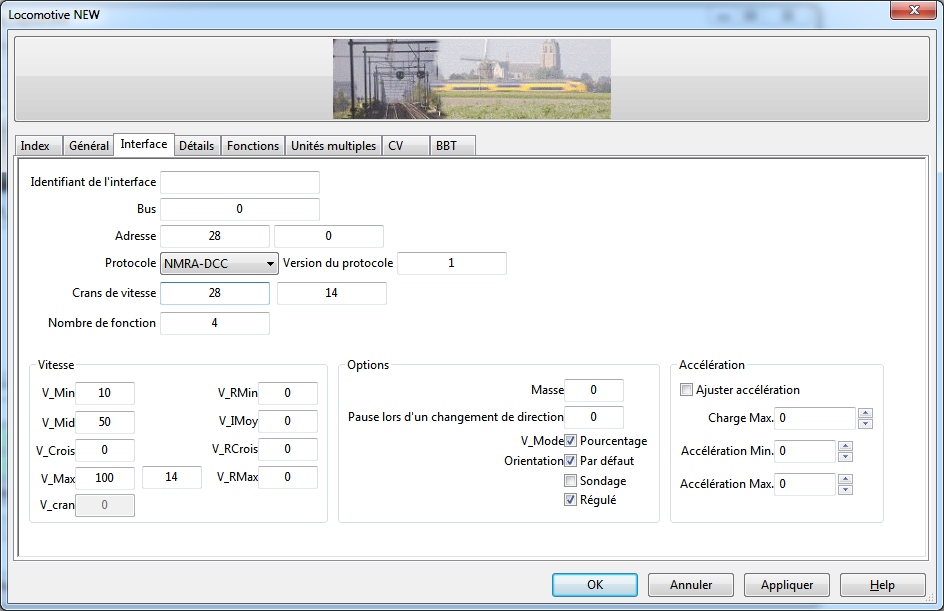Image resolution: width=944 pixels, height=611 pixels.
Task: Increase Accélération Max. with up arrow
Action: [x=845, y=479]
